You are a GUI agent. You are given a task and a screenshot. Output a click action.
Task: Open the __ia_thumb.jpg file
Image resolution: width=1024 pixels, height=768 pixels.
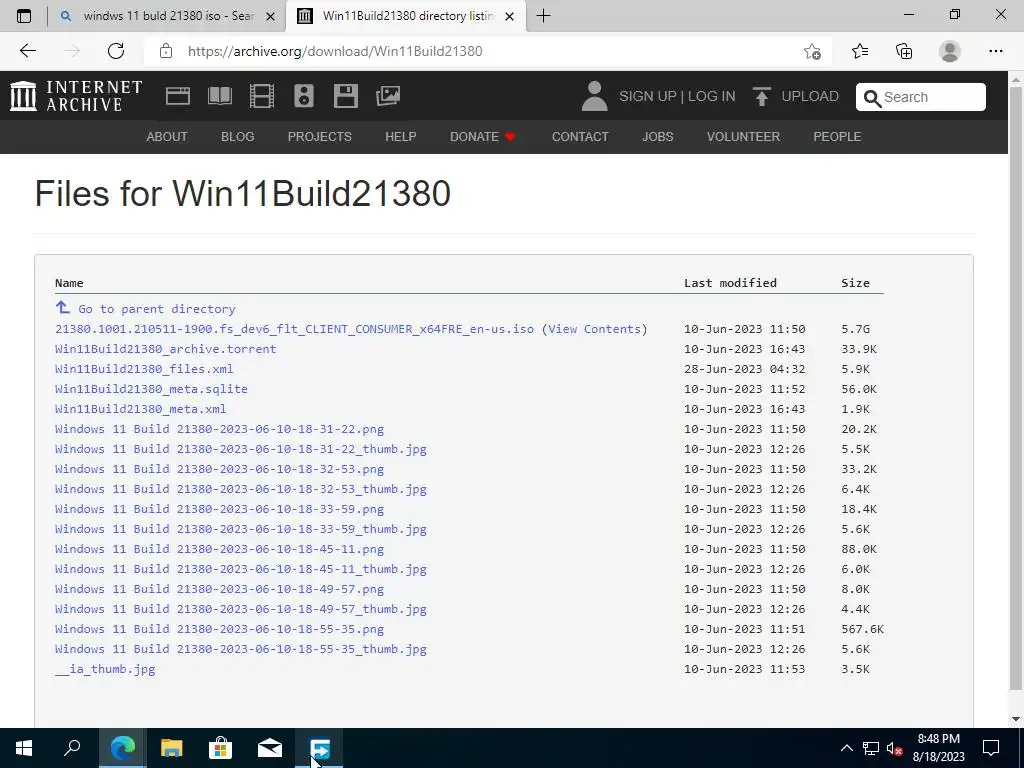[105, 669]
